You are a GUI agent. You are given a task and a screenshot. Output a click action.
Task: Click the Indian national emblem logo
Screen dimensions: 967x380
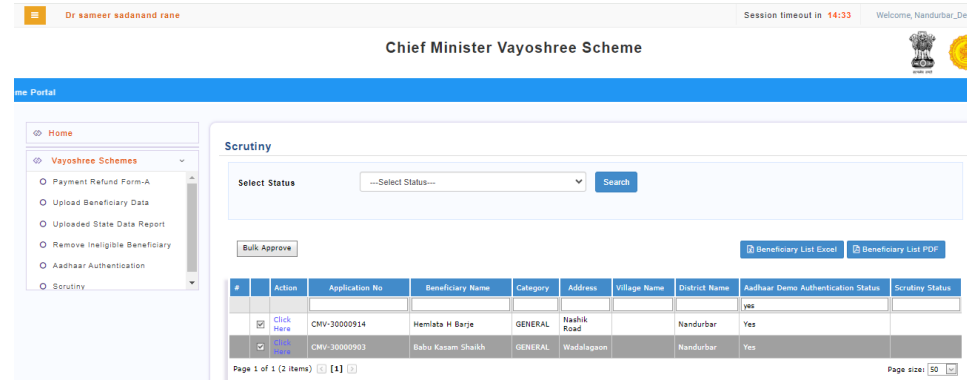click(921, 53)
